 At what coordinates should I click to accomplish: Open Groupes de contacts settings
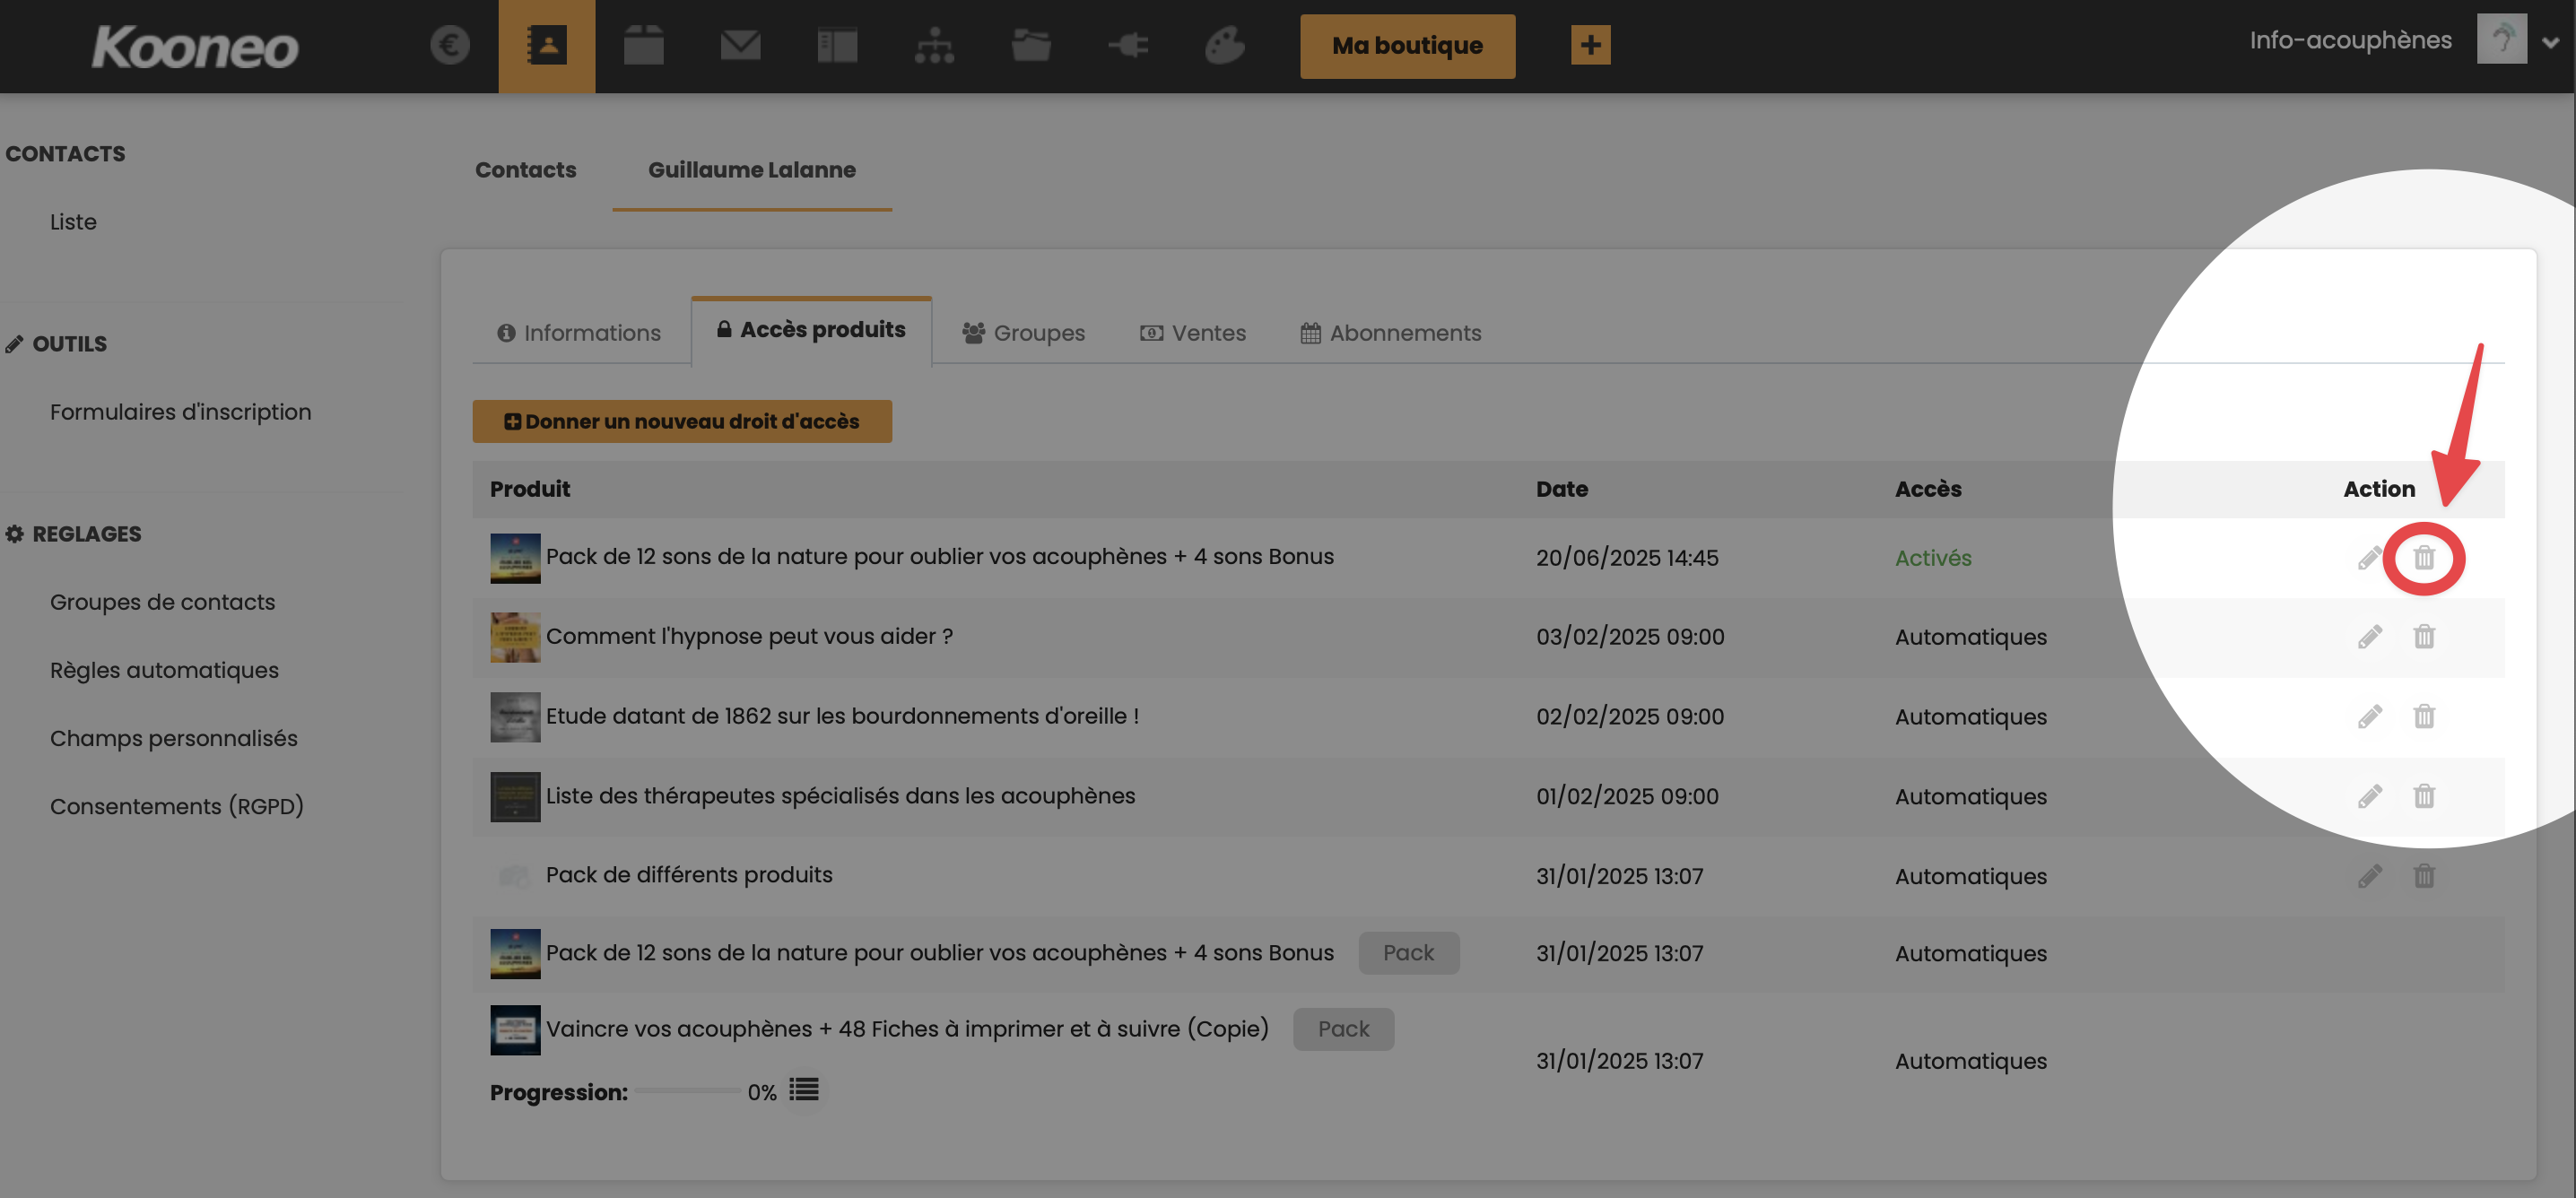[x=162, y=602]
